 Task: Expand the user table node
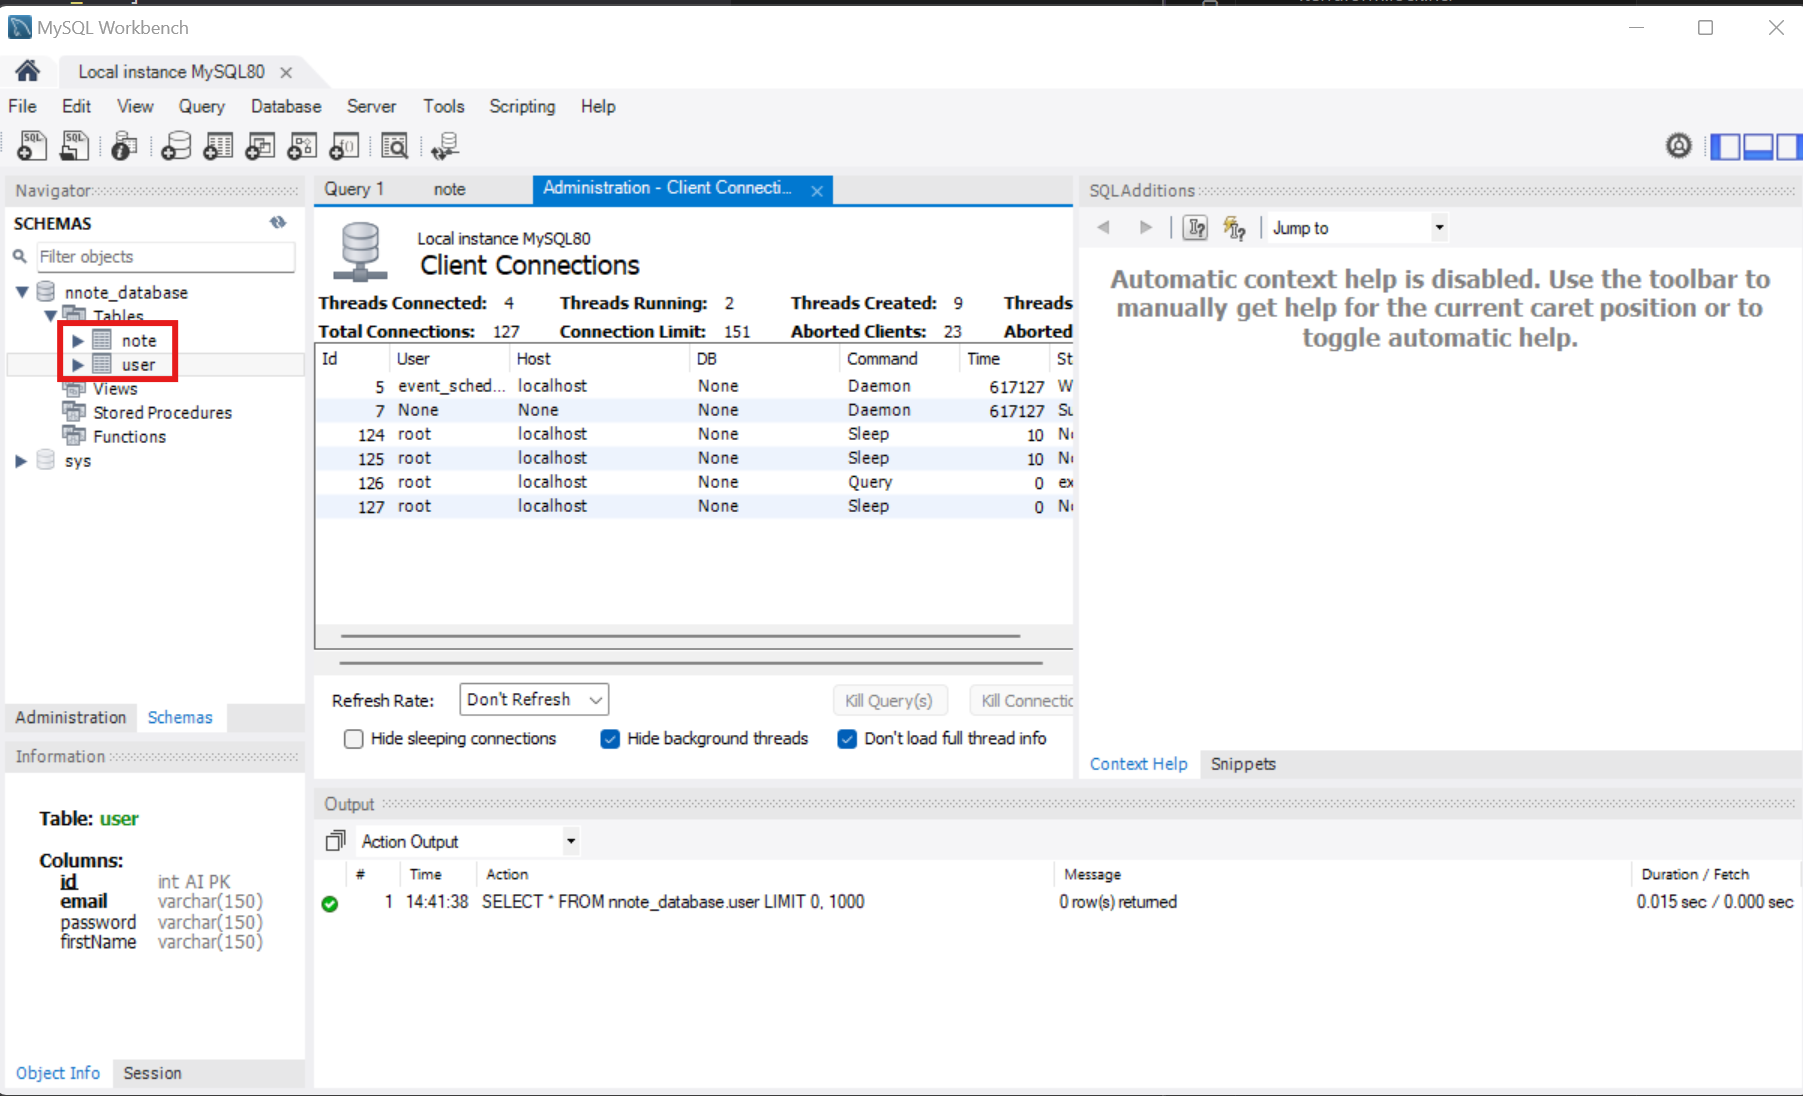(x=77, y=365)
